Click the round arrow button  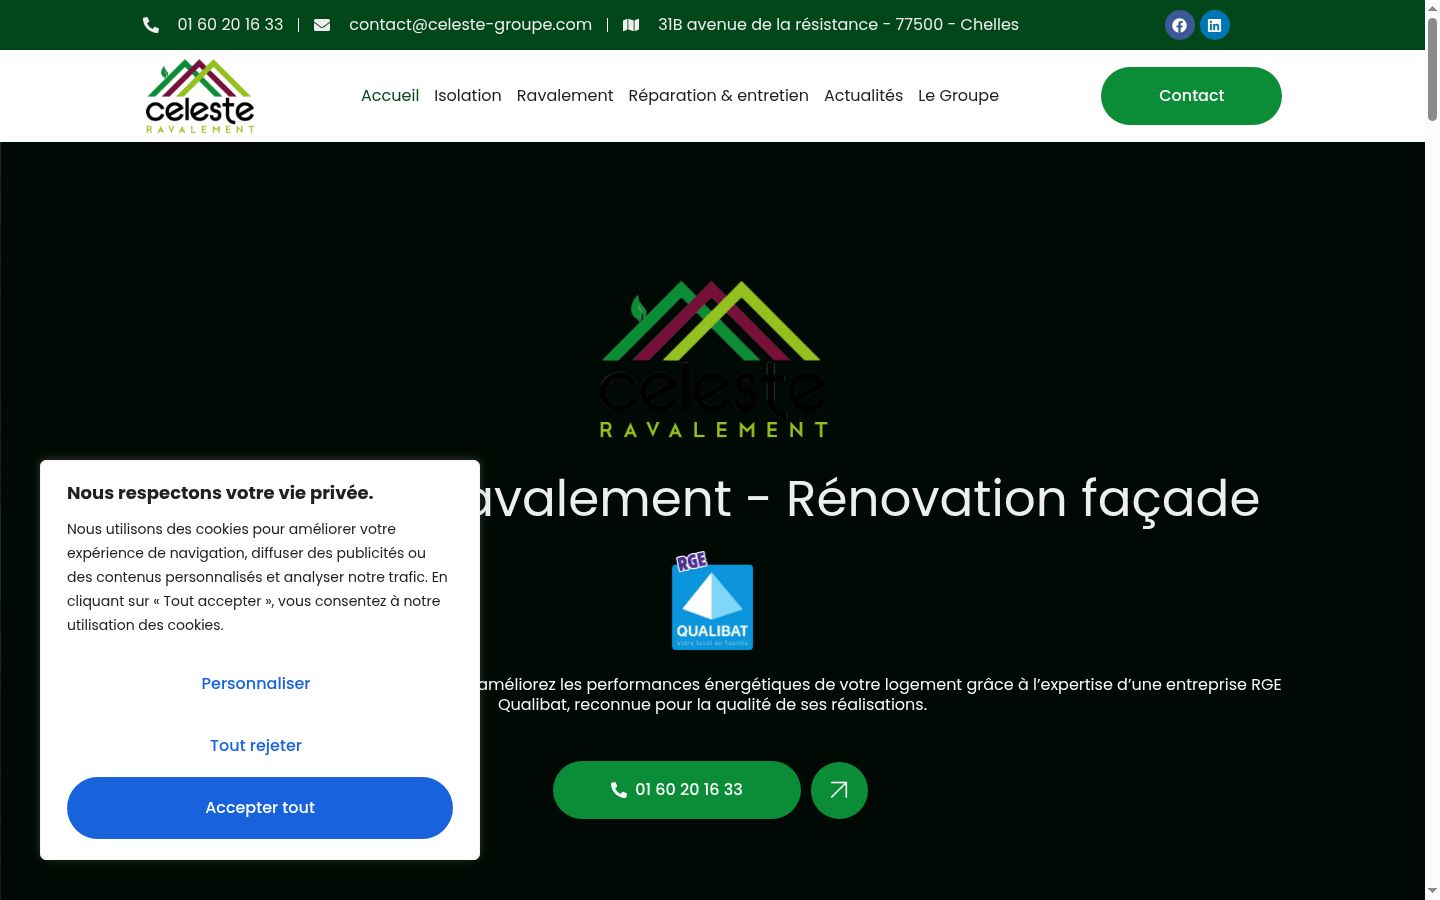pyautogui.click(x=839, y=790)
